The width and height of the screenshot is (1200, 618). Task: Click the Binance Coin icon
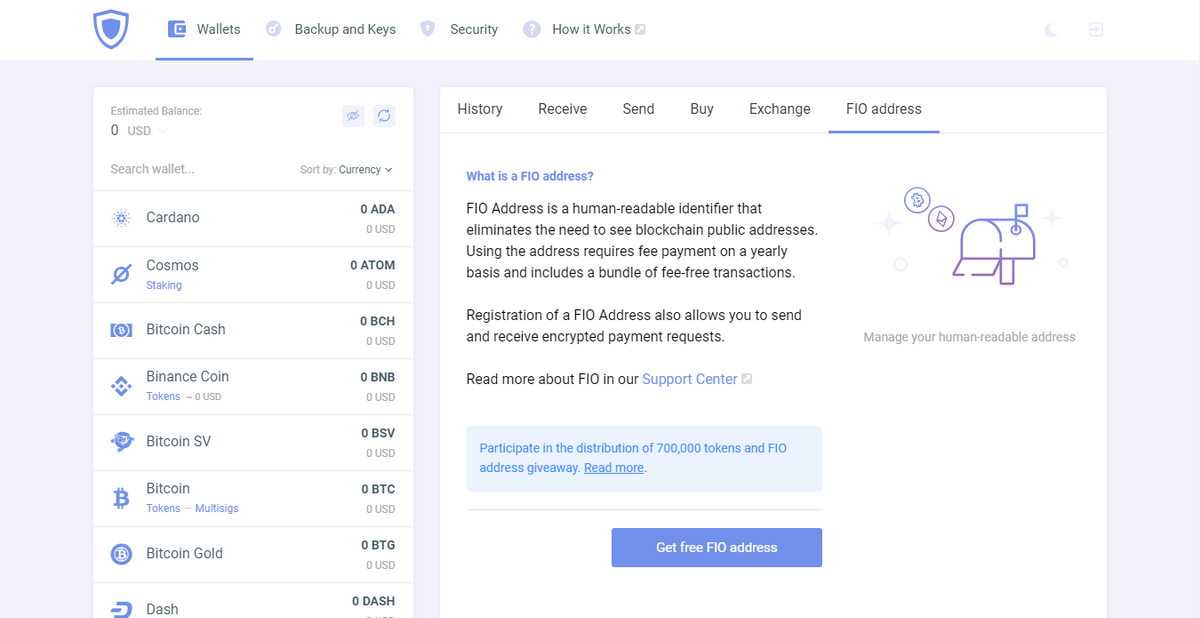[x=121, y=386]
